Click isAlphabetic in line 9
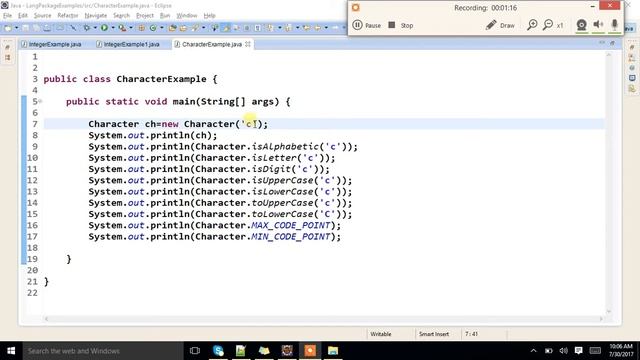The height and width of the screenshot is (360, 640). coord(285,147)
